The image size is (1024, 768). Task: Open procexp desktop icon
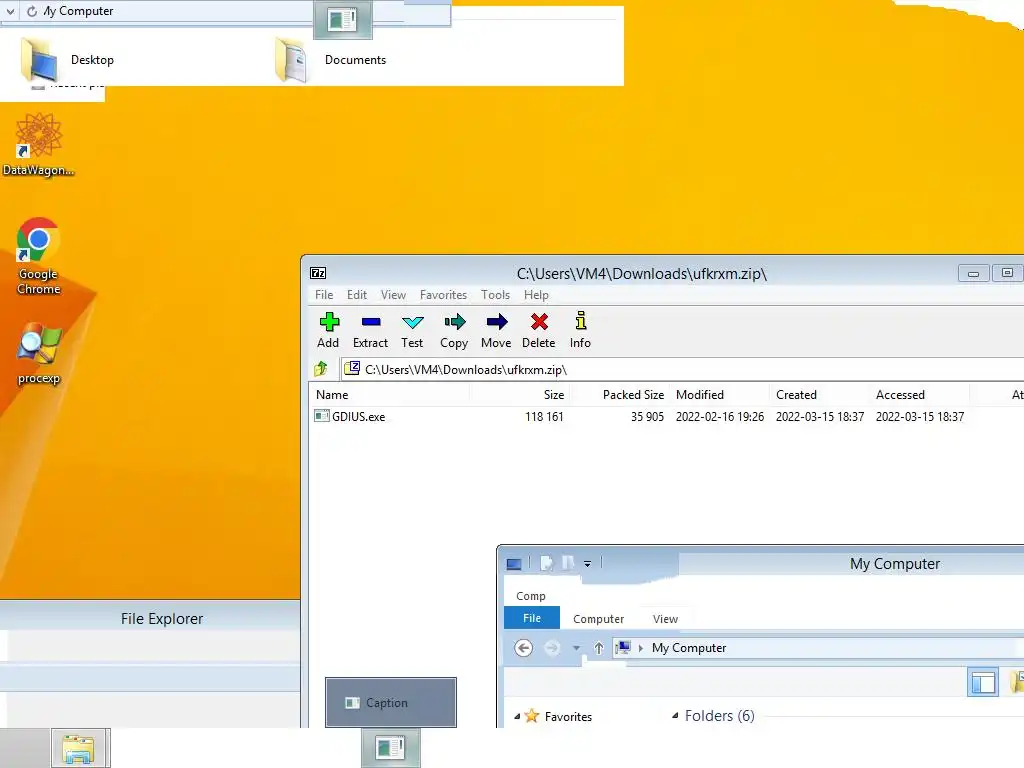coord(39,353)
